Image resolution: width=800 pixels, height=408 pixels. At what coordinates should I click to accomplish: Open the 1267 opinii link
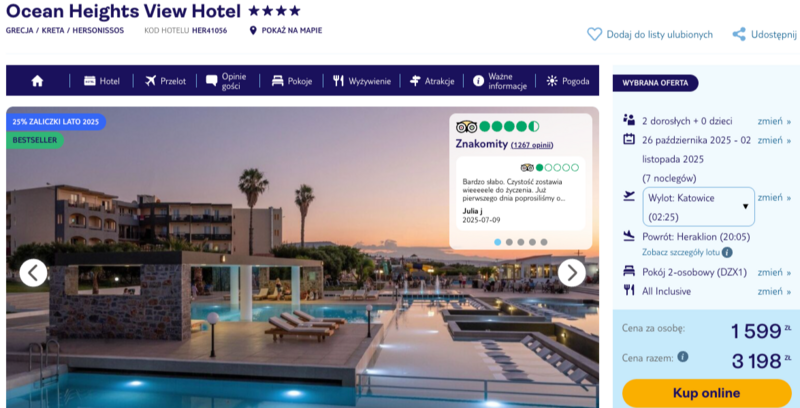[532, 145]
